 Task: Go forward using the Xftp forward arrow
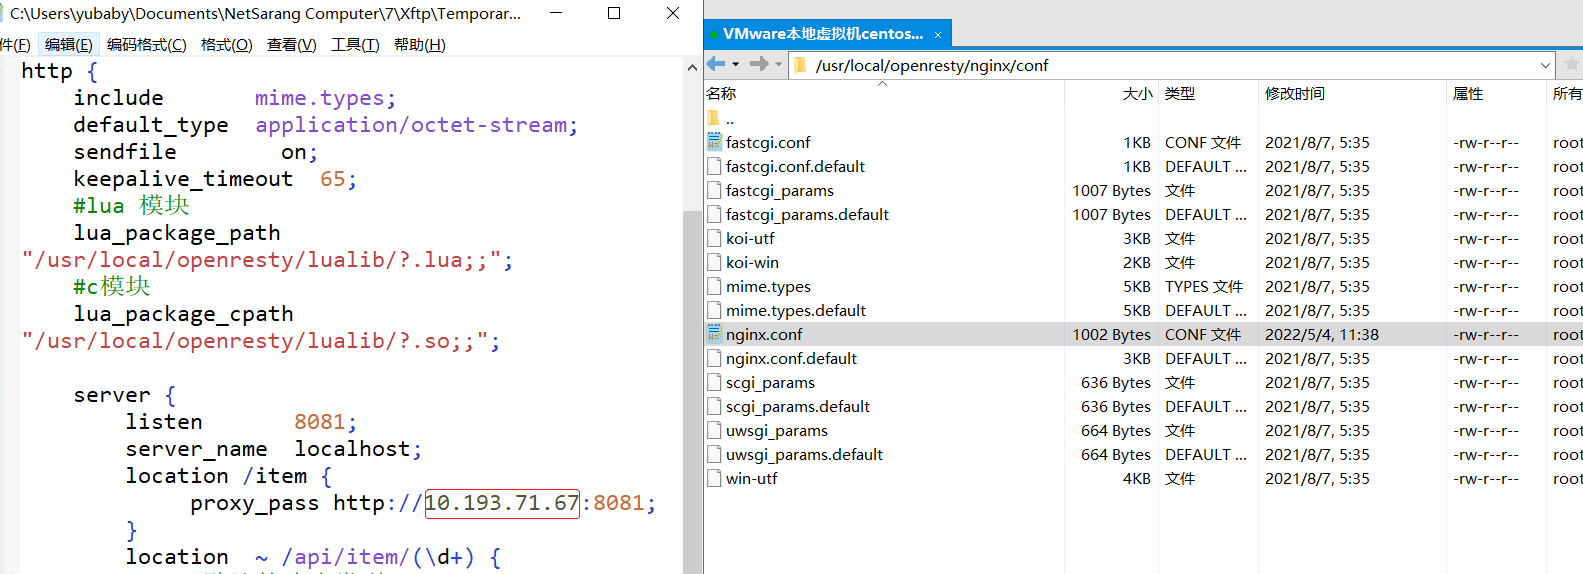(759, 64)
